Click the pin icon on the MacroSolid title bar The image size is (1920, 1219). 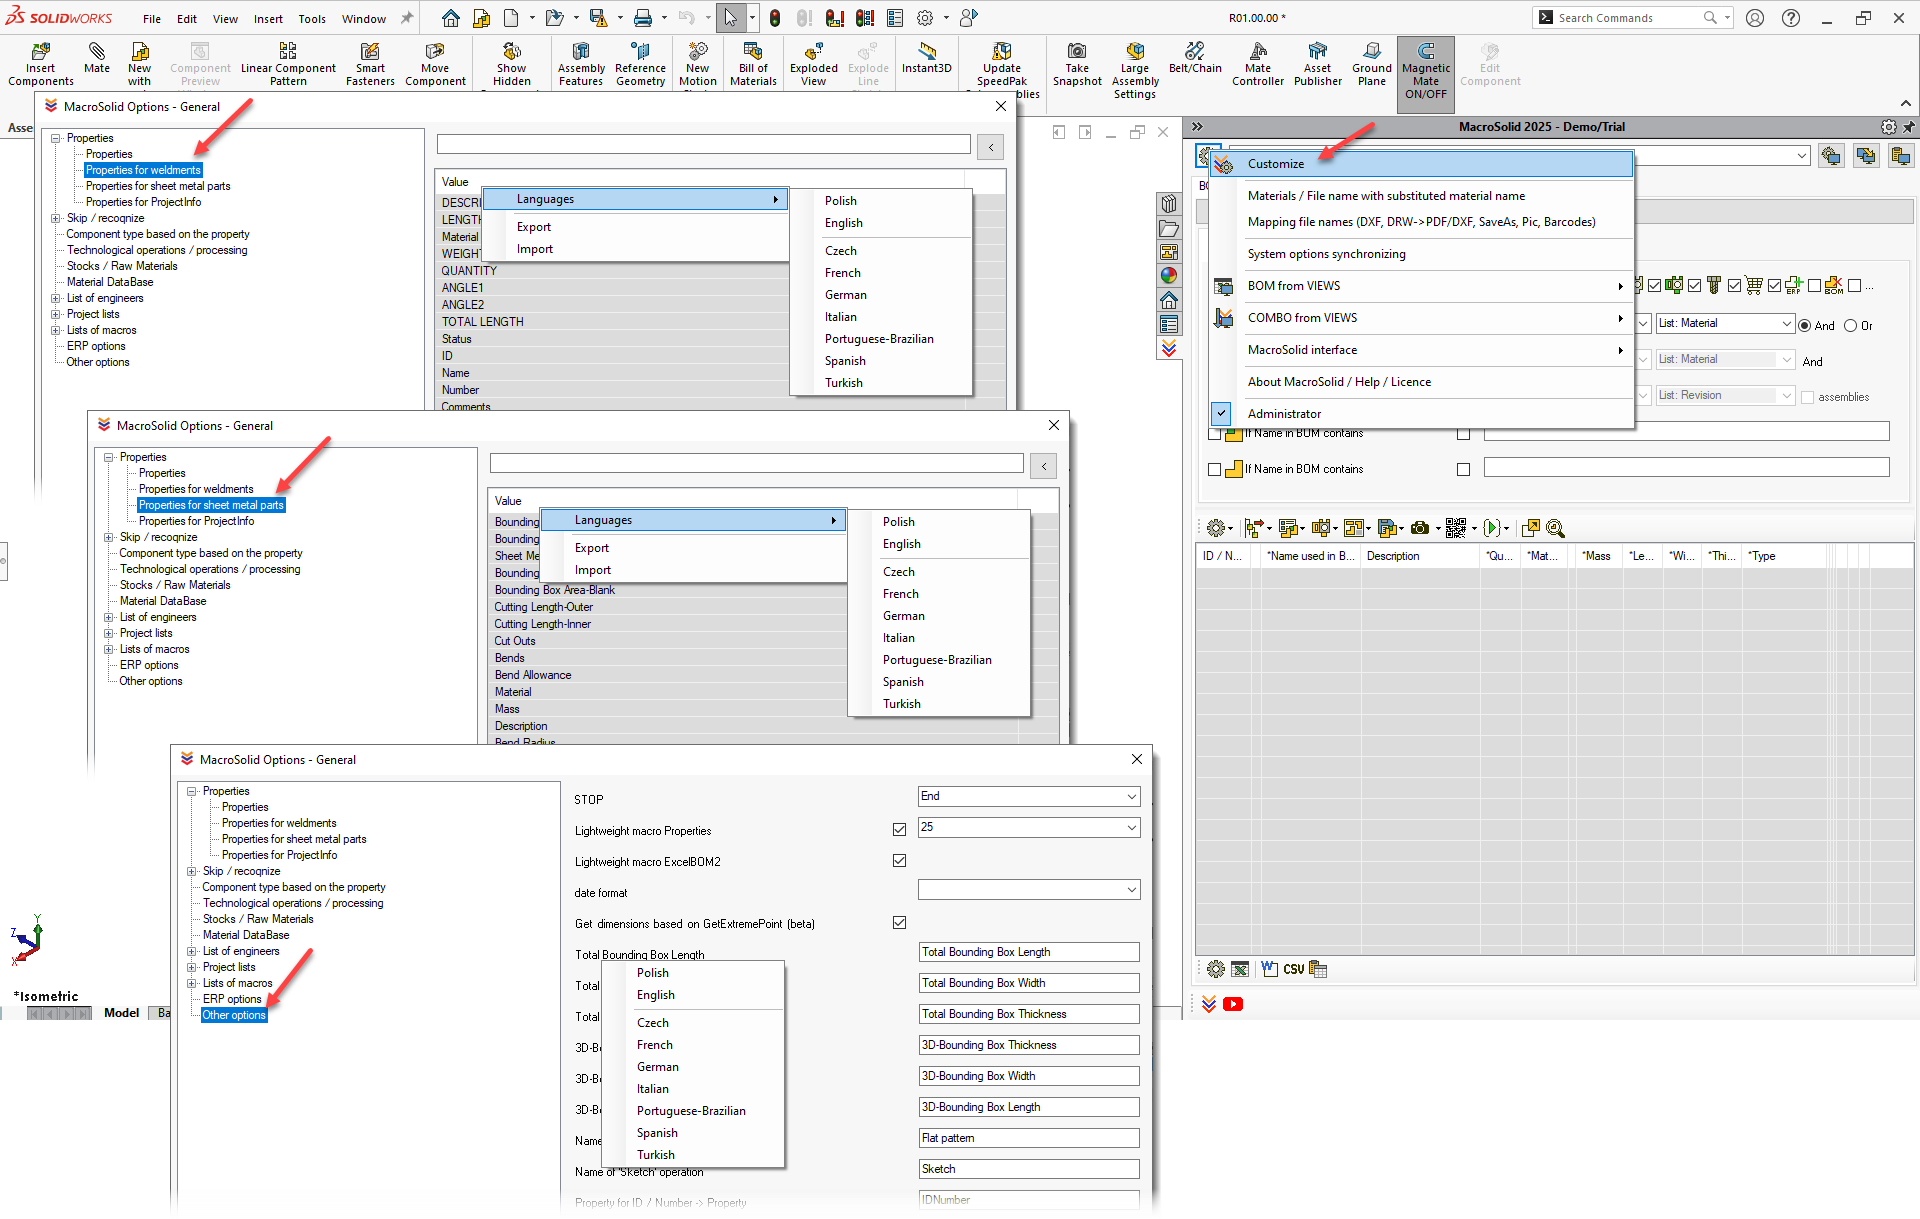click(1909, 127)
